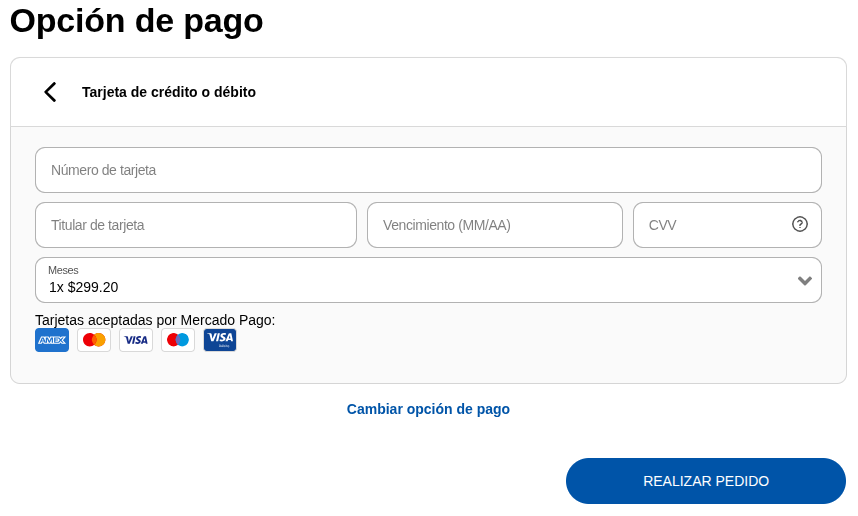The image size is (858, 516).
Task: Expand the Meses installments chevron
Action: pos(804,281)
